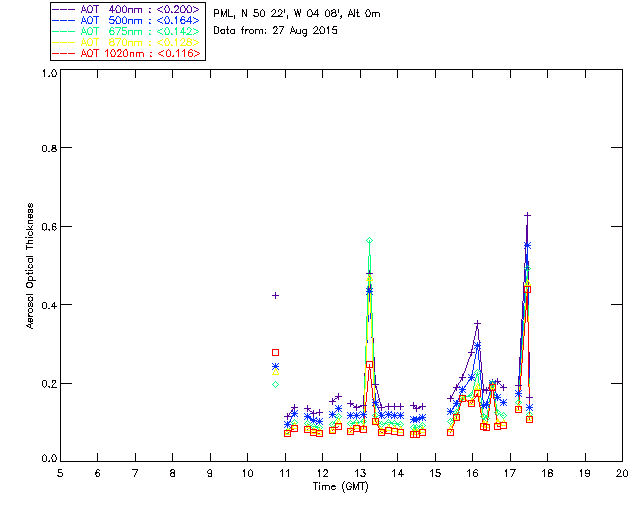Select the PML station location header text

coord(297,14)
